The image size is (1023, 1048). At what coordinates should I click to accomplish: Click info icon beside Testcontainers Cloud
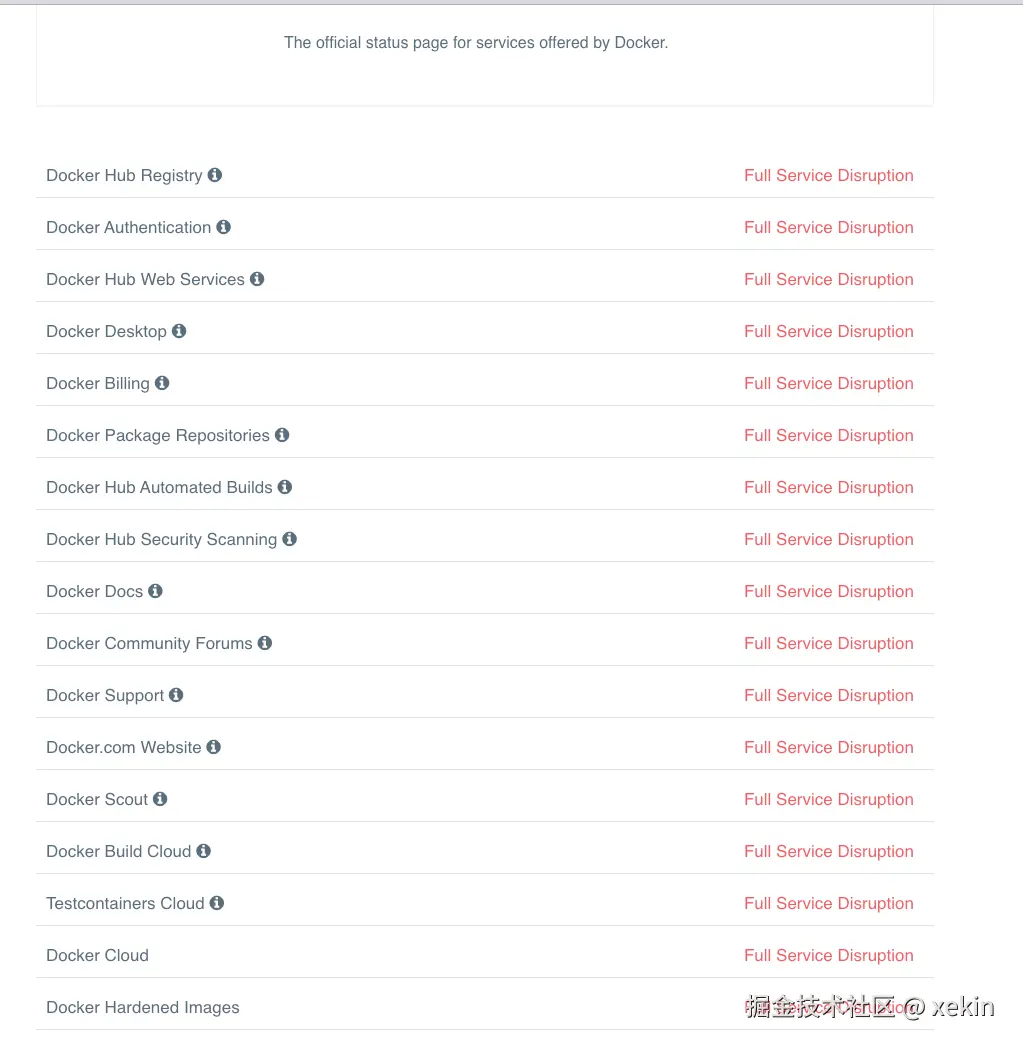[x=217, y=903]
